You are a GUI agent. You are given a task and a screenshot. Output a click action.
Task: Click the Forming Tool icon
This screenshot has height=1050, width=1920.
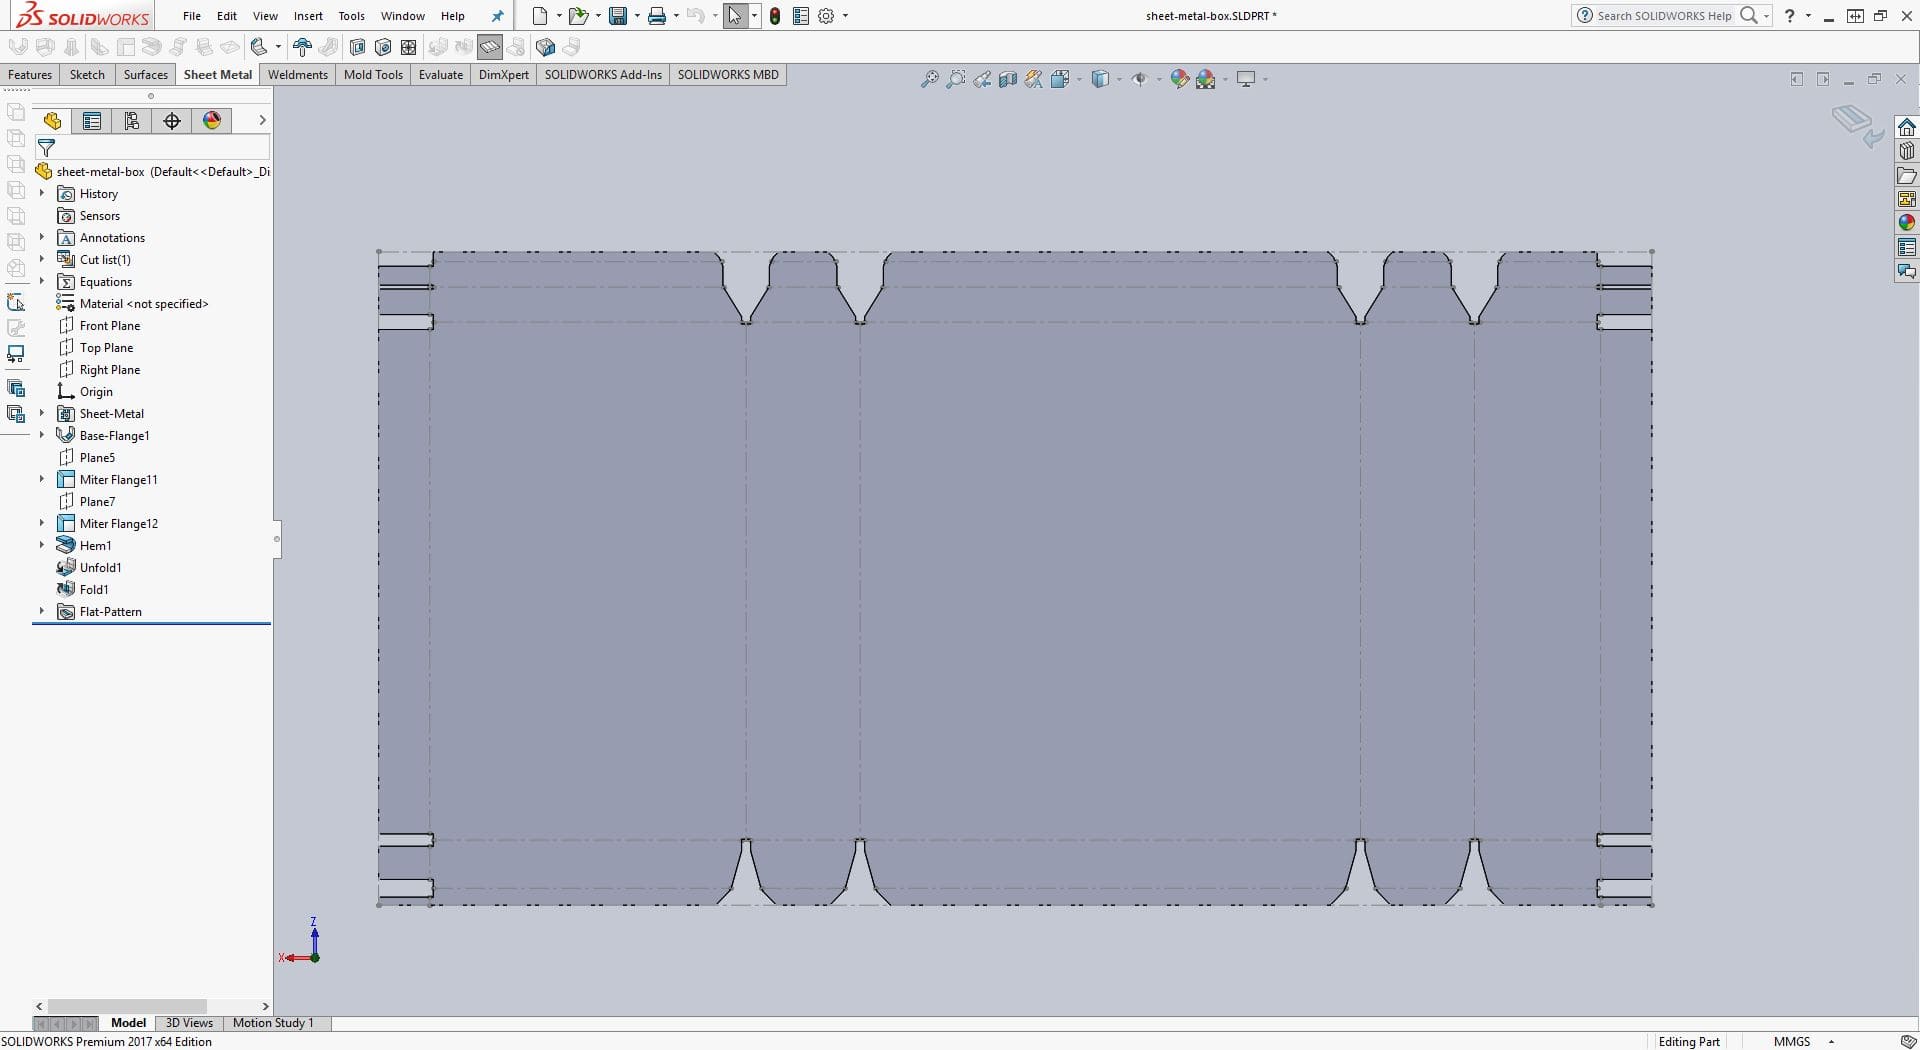pyautogui.click(x=302, y=47)
